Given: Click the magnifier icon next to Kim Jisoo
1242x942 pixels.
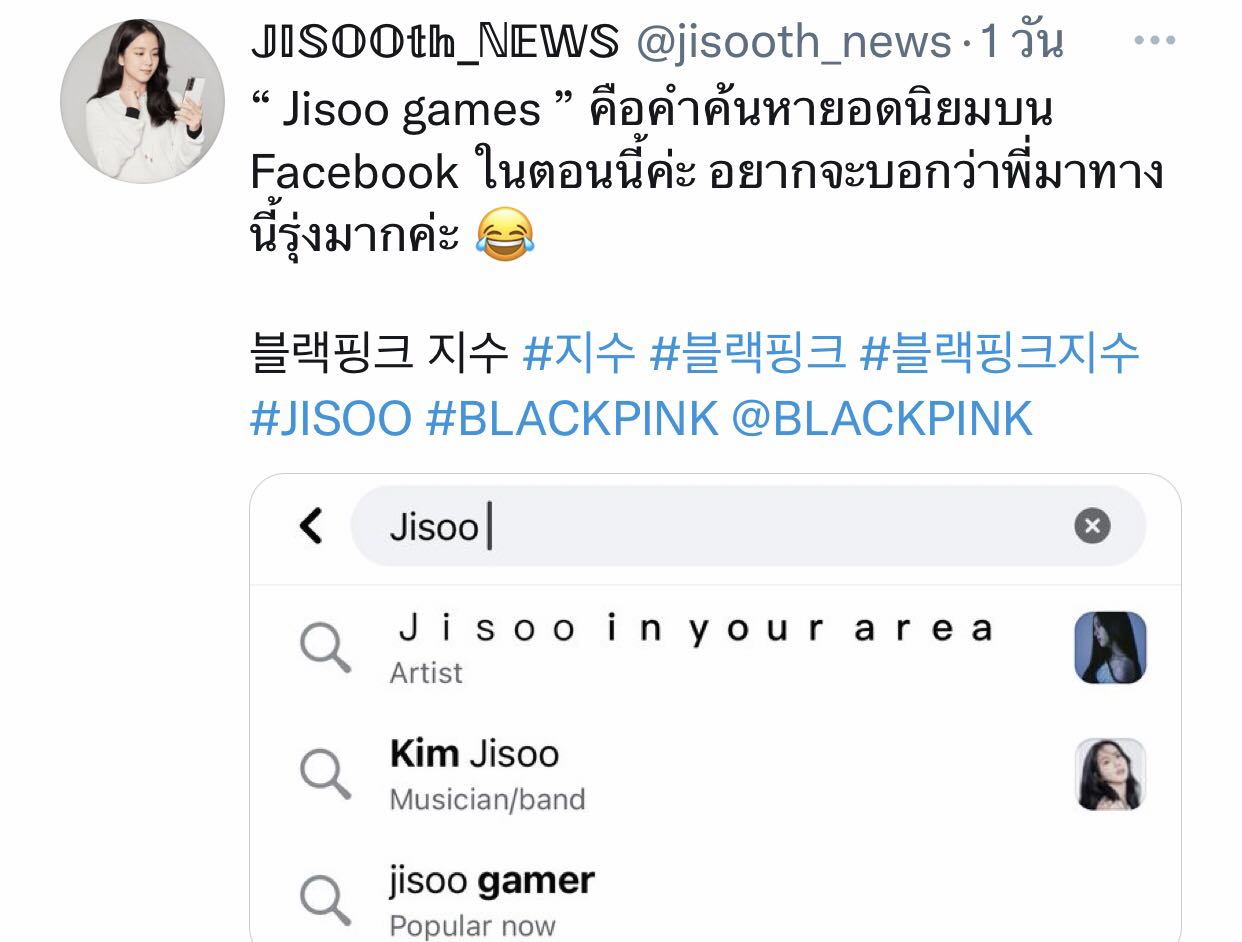Looking at the screenshot, I should 325,774.
